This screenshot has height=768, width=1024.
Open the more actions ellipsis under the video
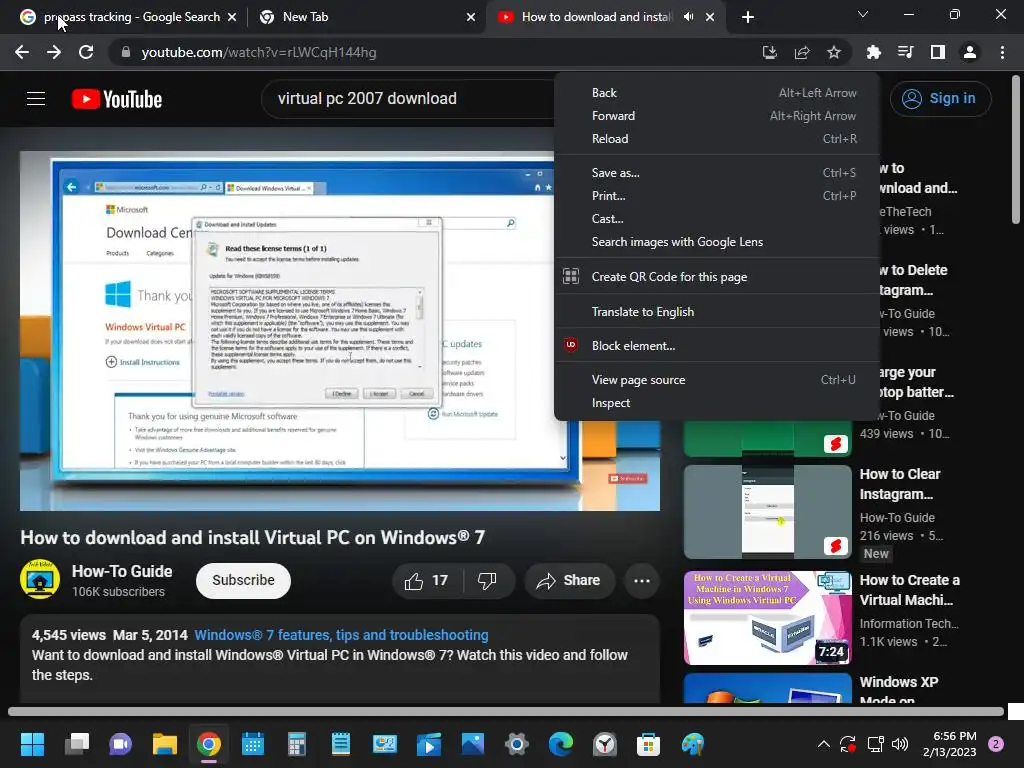[x=642, y=581]
